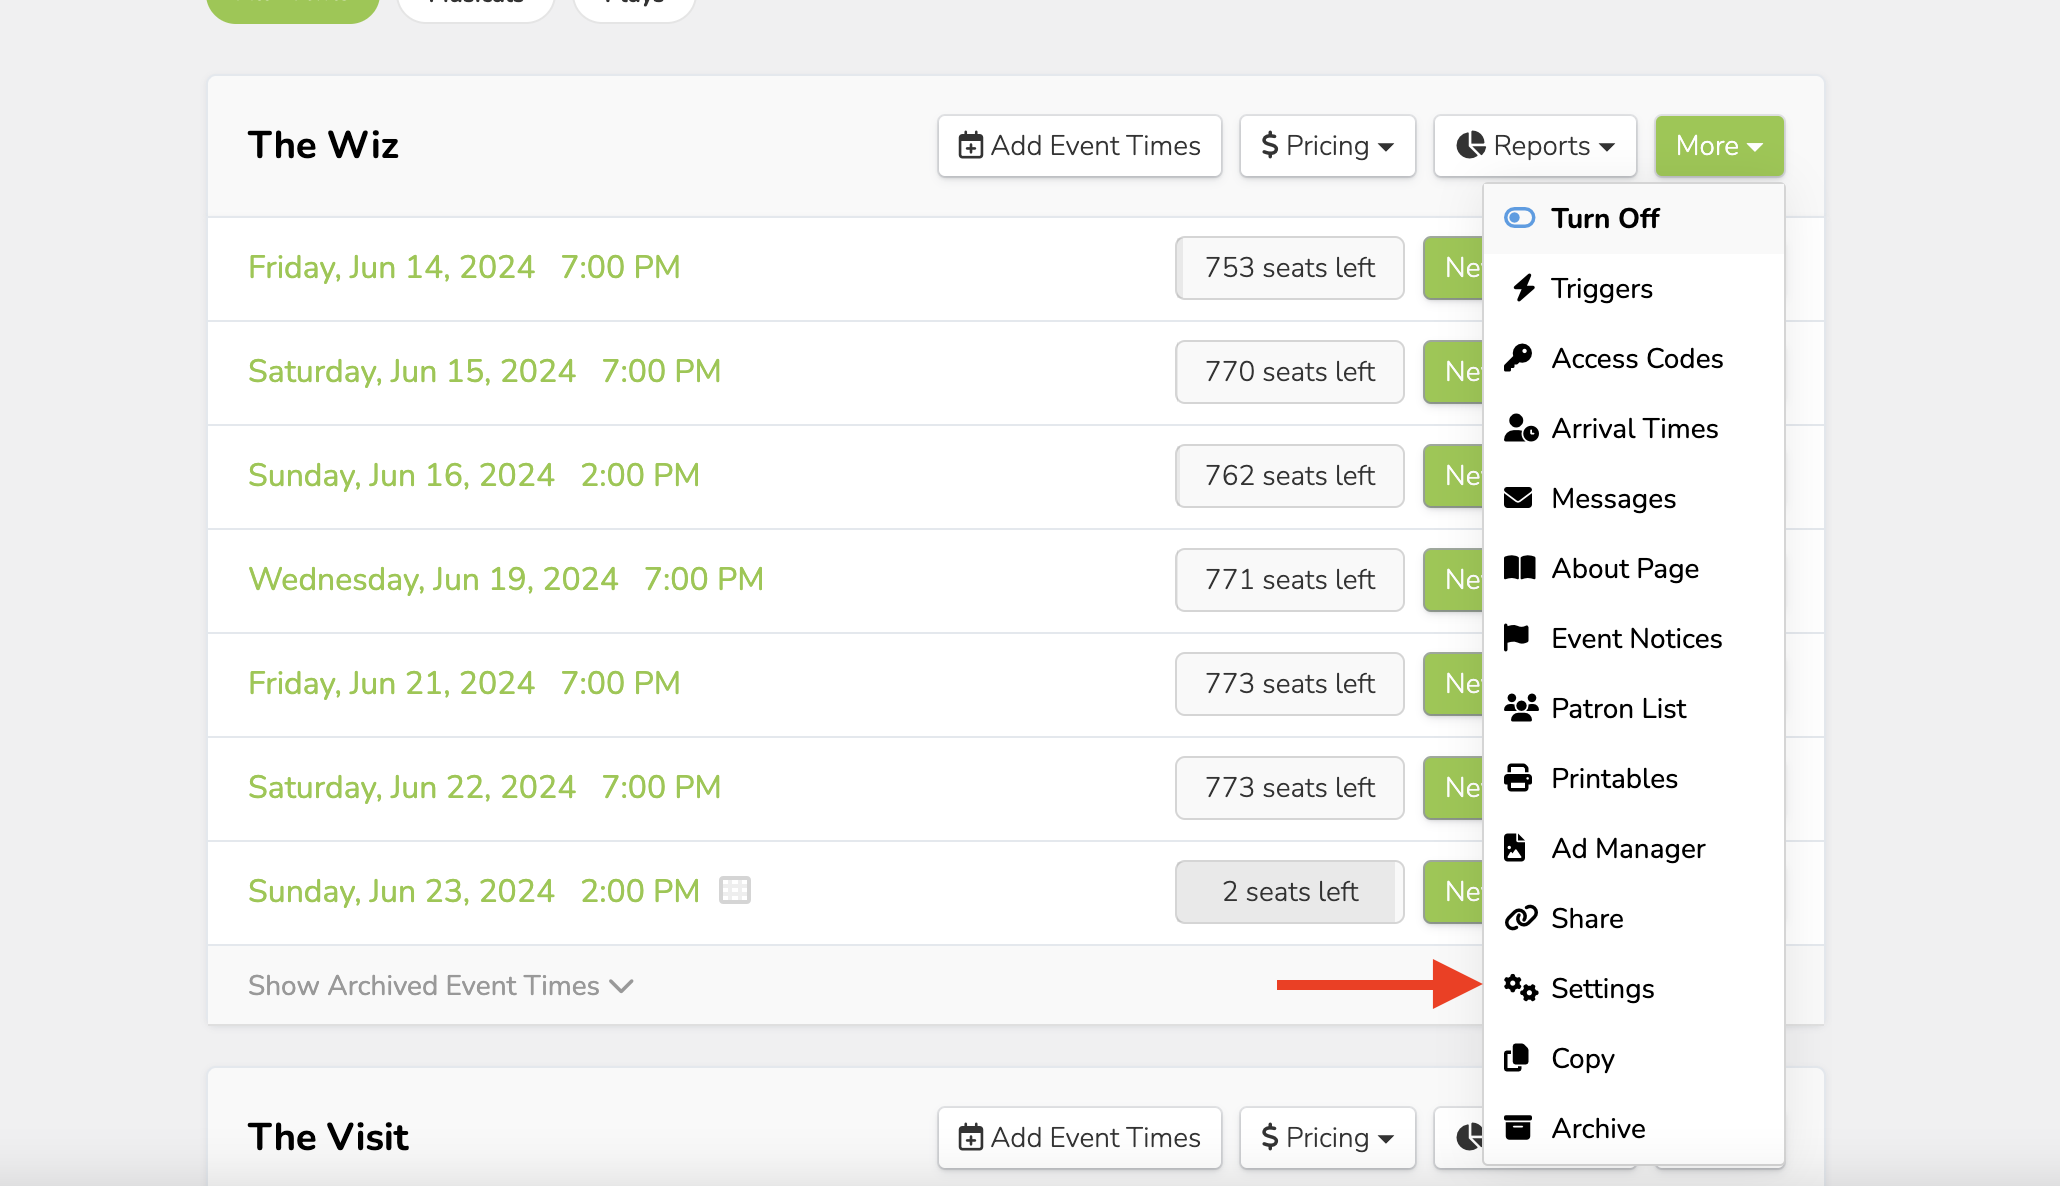Click the Arrival Times person-clock icon
The image size is (2060, 1186).
pyautogui.click(x=1520, y=428)
